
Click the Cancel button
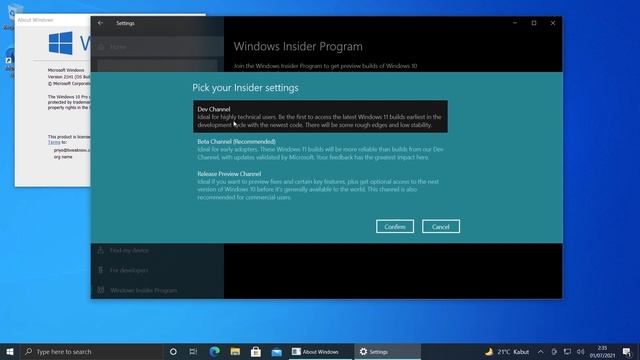441,227
